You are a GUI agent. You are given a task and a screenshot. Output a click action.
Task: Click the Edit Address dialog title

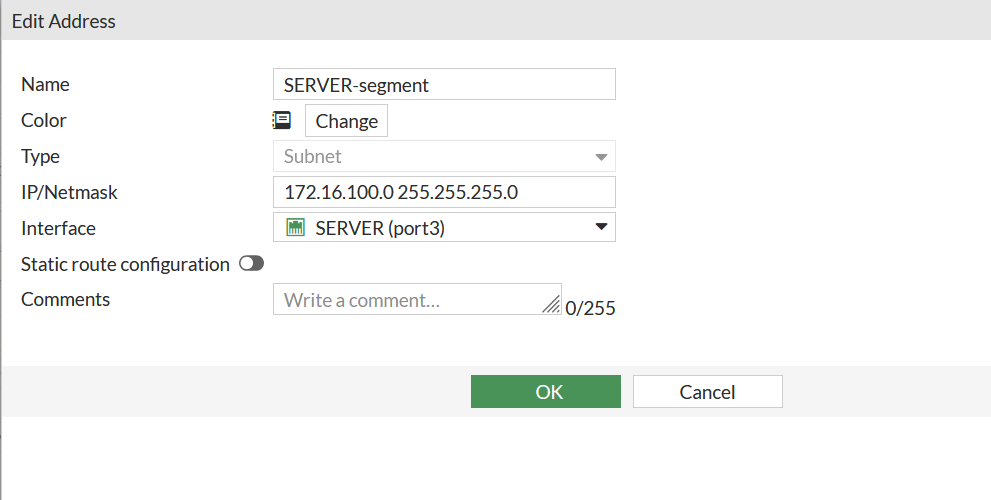click(x=64, y=21)
